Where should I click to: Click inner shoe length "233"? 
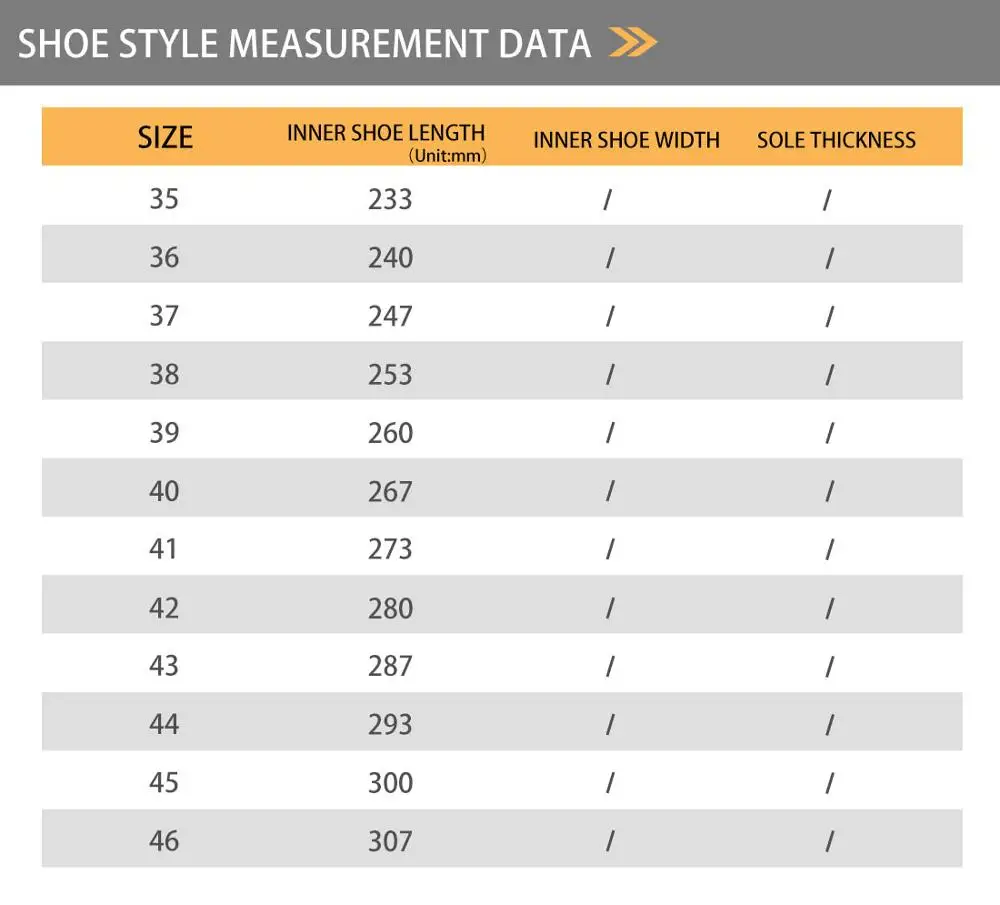click(x=390, y=200)
